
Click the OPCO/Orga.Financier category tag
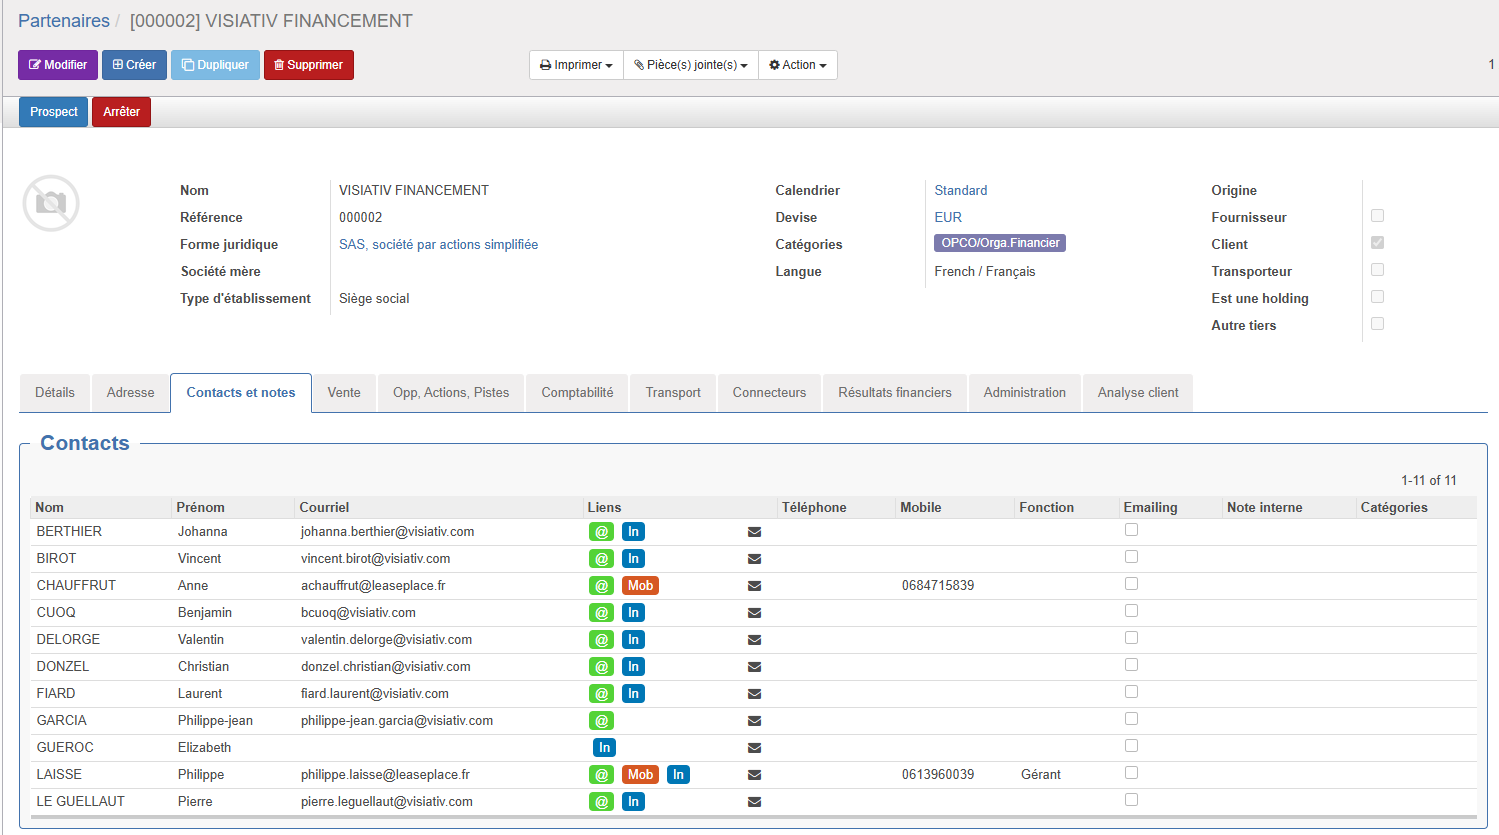(1000, 243)
